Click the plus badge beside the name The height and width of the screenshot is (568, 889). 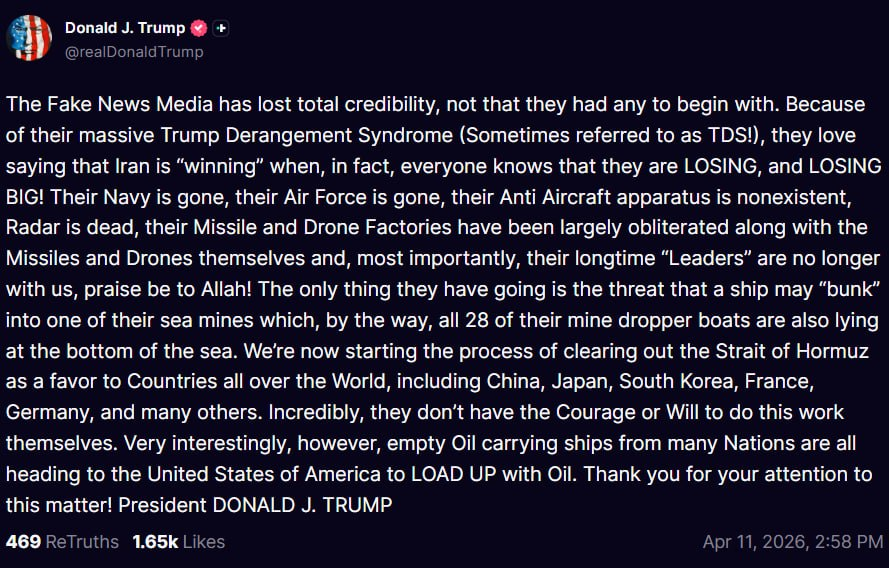(x=221, y=28)
